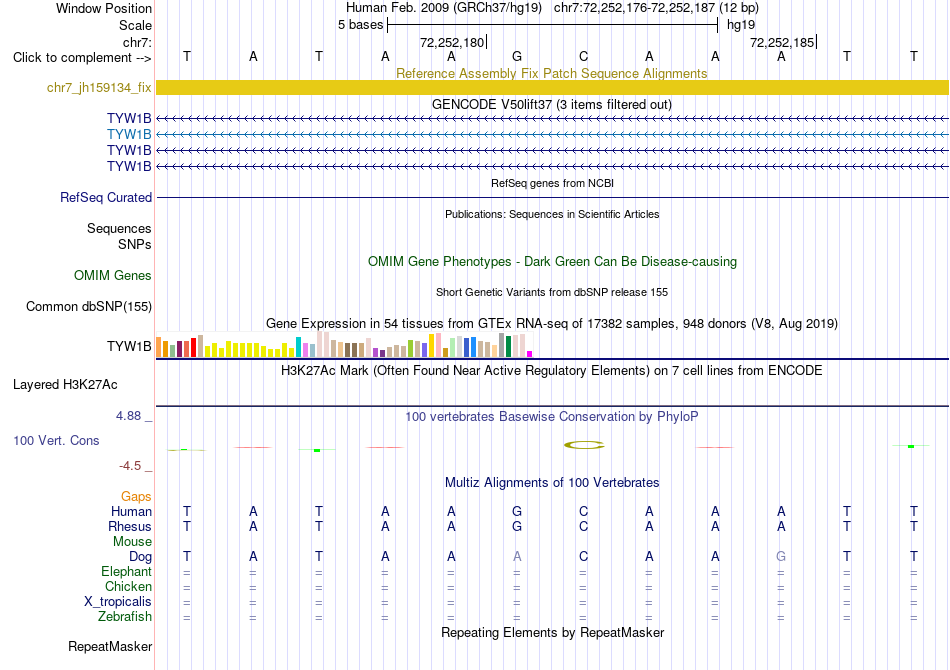
Task: Click the 'Common dbSNP(155)' label
Action: click(x=88, y=307)
